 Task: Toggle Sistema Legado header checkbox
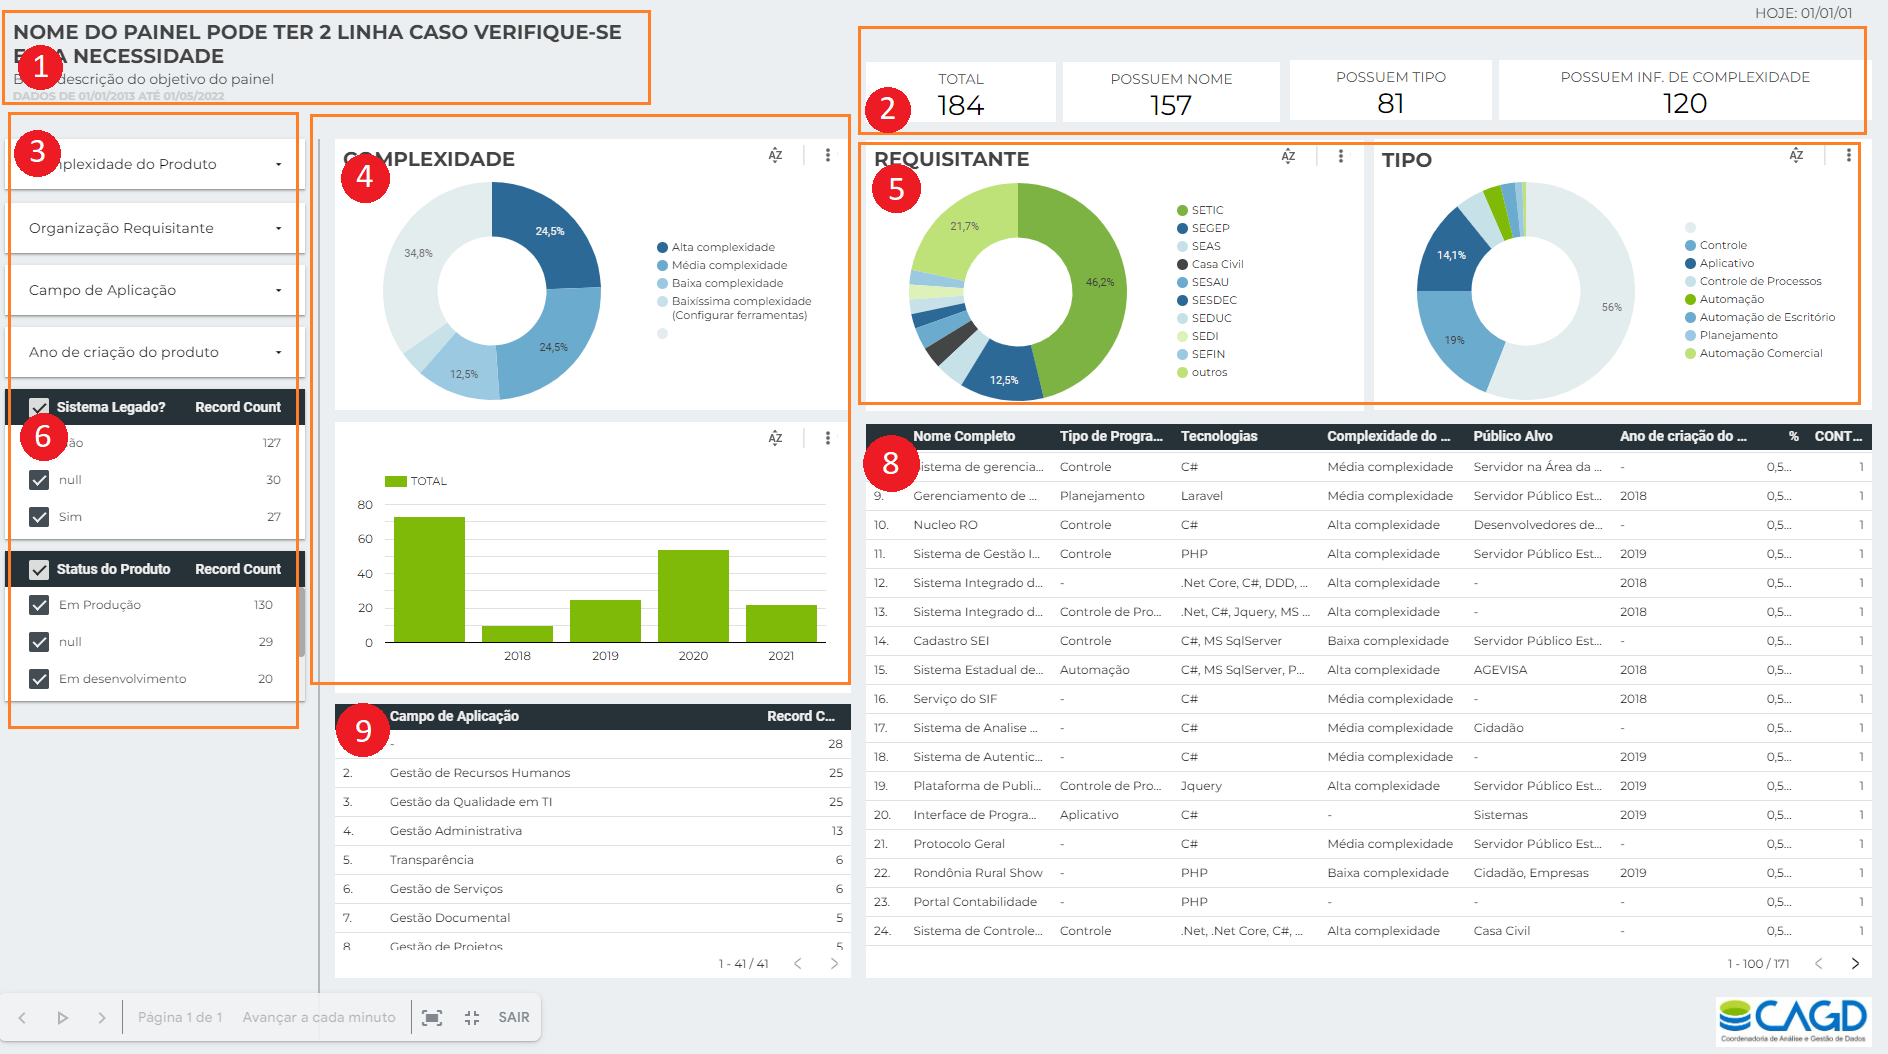39,407
